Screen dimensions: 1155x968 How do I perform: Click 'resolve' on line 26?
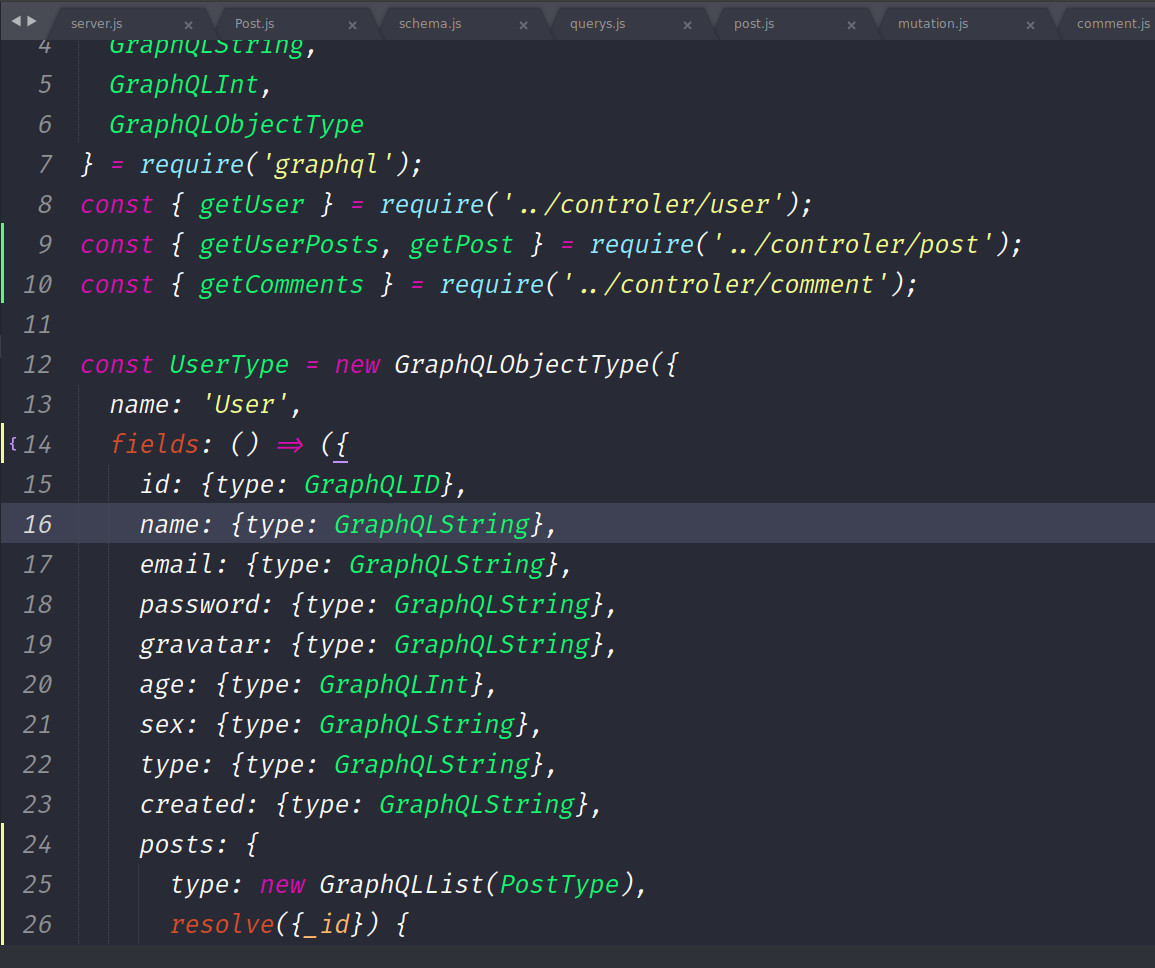222,924
